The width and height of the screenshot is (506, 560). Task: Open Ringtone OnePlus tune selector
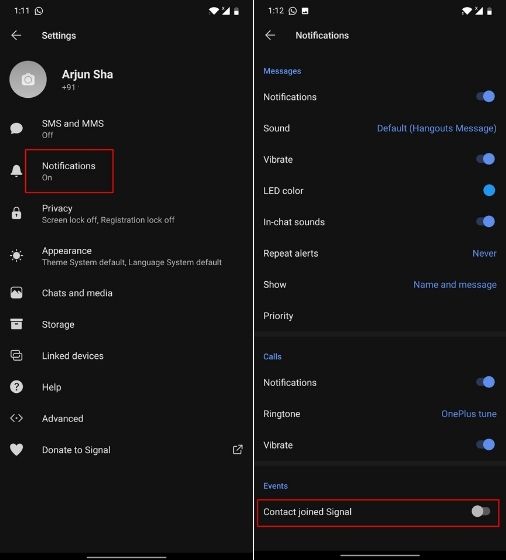469,414
